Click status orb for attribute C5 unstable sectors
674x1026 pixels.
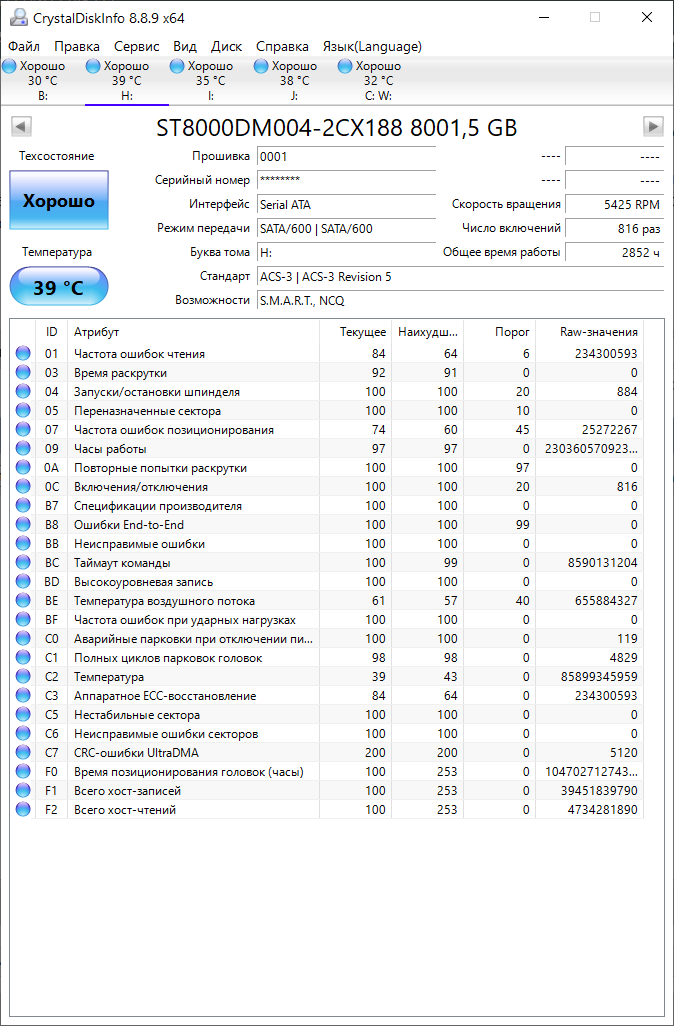click(x=23, y=714)
